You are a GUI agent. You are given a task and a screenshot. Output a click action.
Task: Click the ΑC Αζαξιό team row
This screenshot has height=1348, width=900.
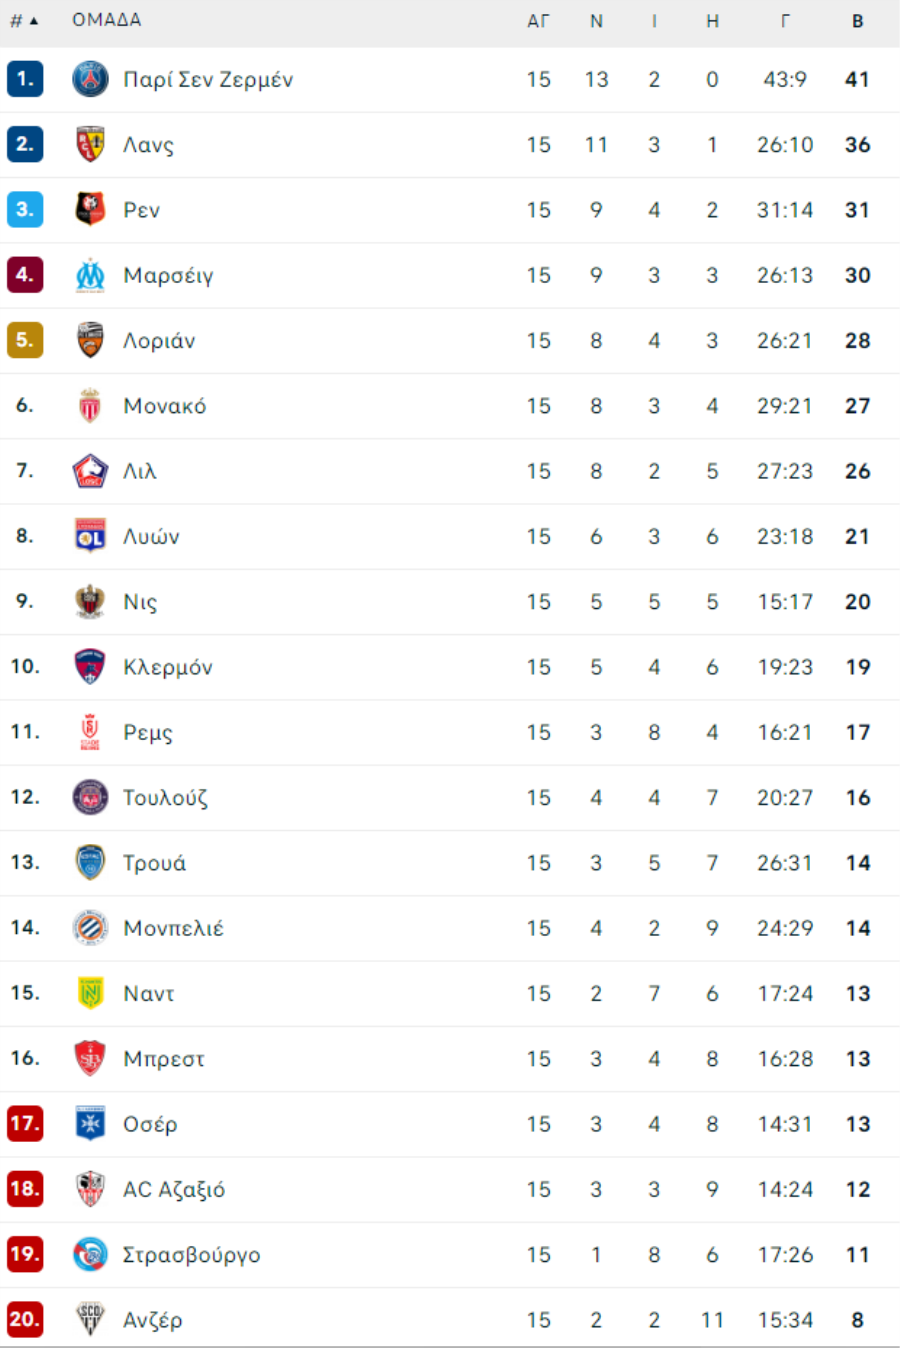pos(450,1189)
